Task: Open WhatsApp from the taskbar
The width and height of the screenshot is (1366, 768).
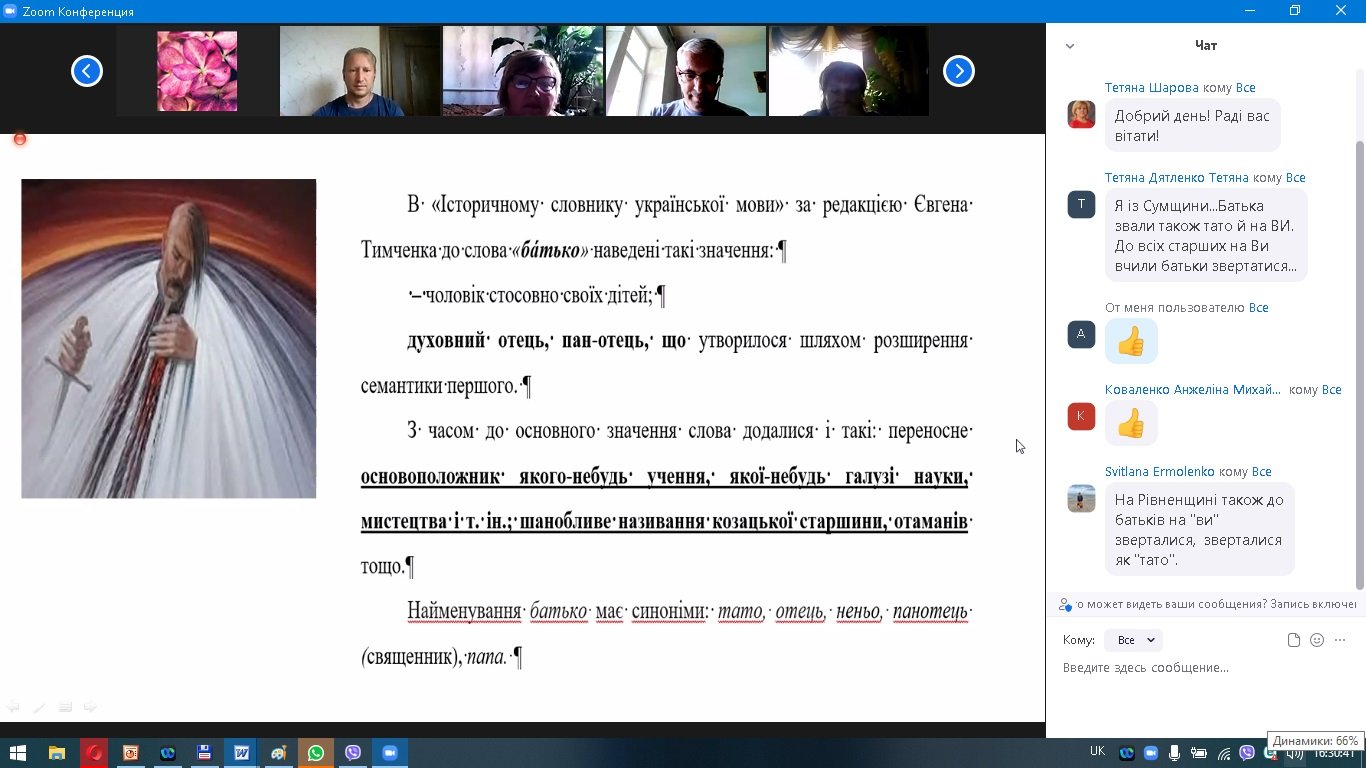Action: pyautogui.click(x=316, y=753)
